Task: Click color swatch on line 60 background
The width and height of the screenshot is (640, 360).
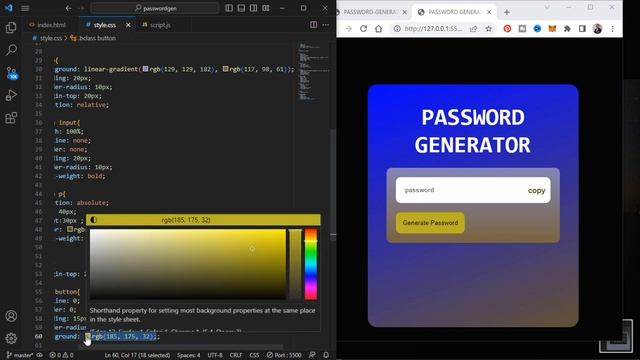Action: [x=88, y=336]
